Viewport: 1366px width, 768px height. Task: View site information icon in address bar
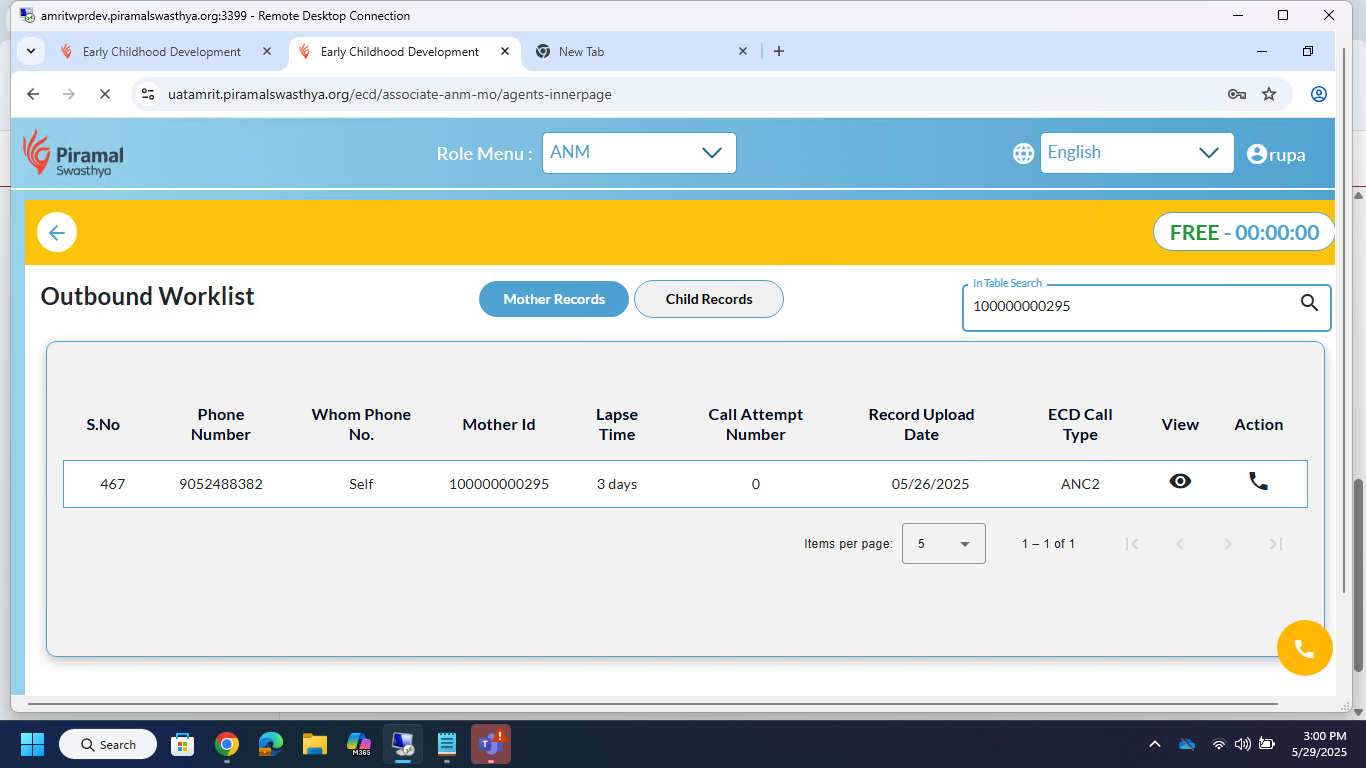coord(148,94)
